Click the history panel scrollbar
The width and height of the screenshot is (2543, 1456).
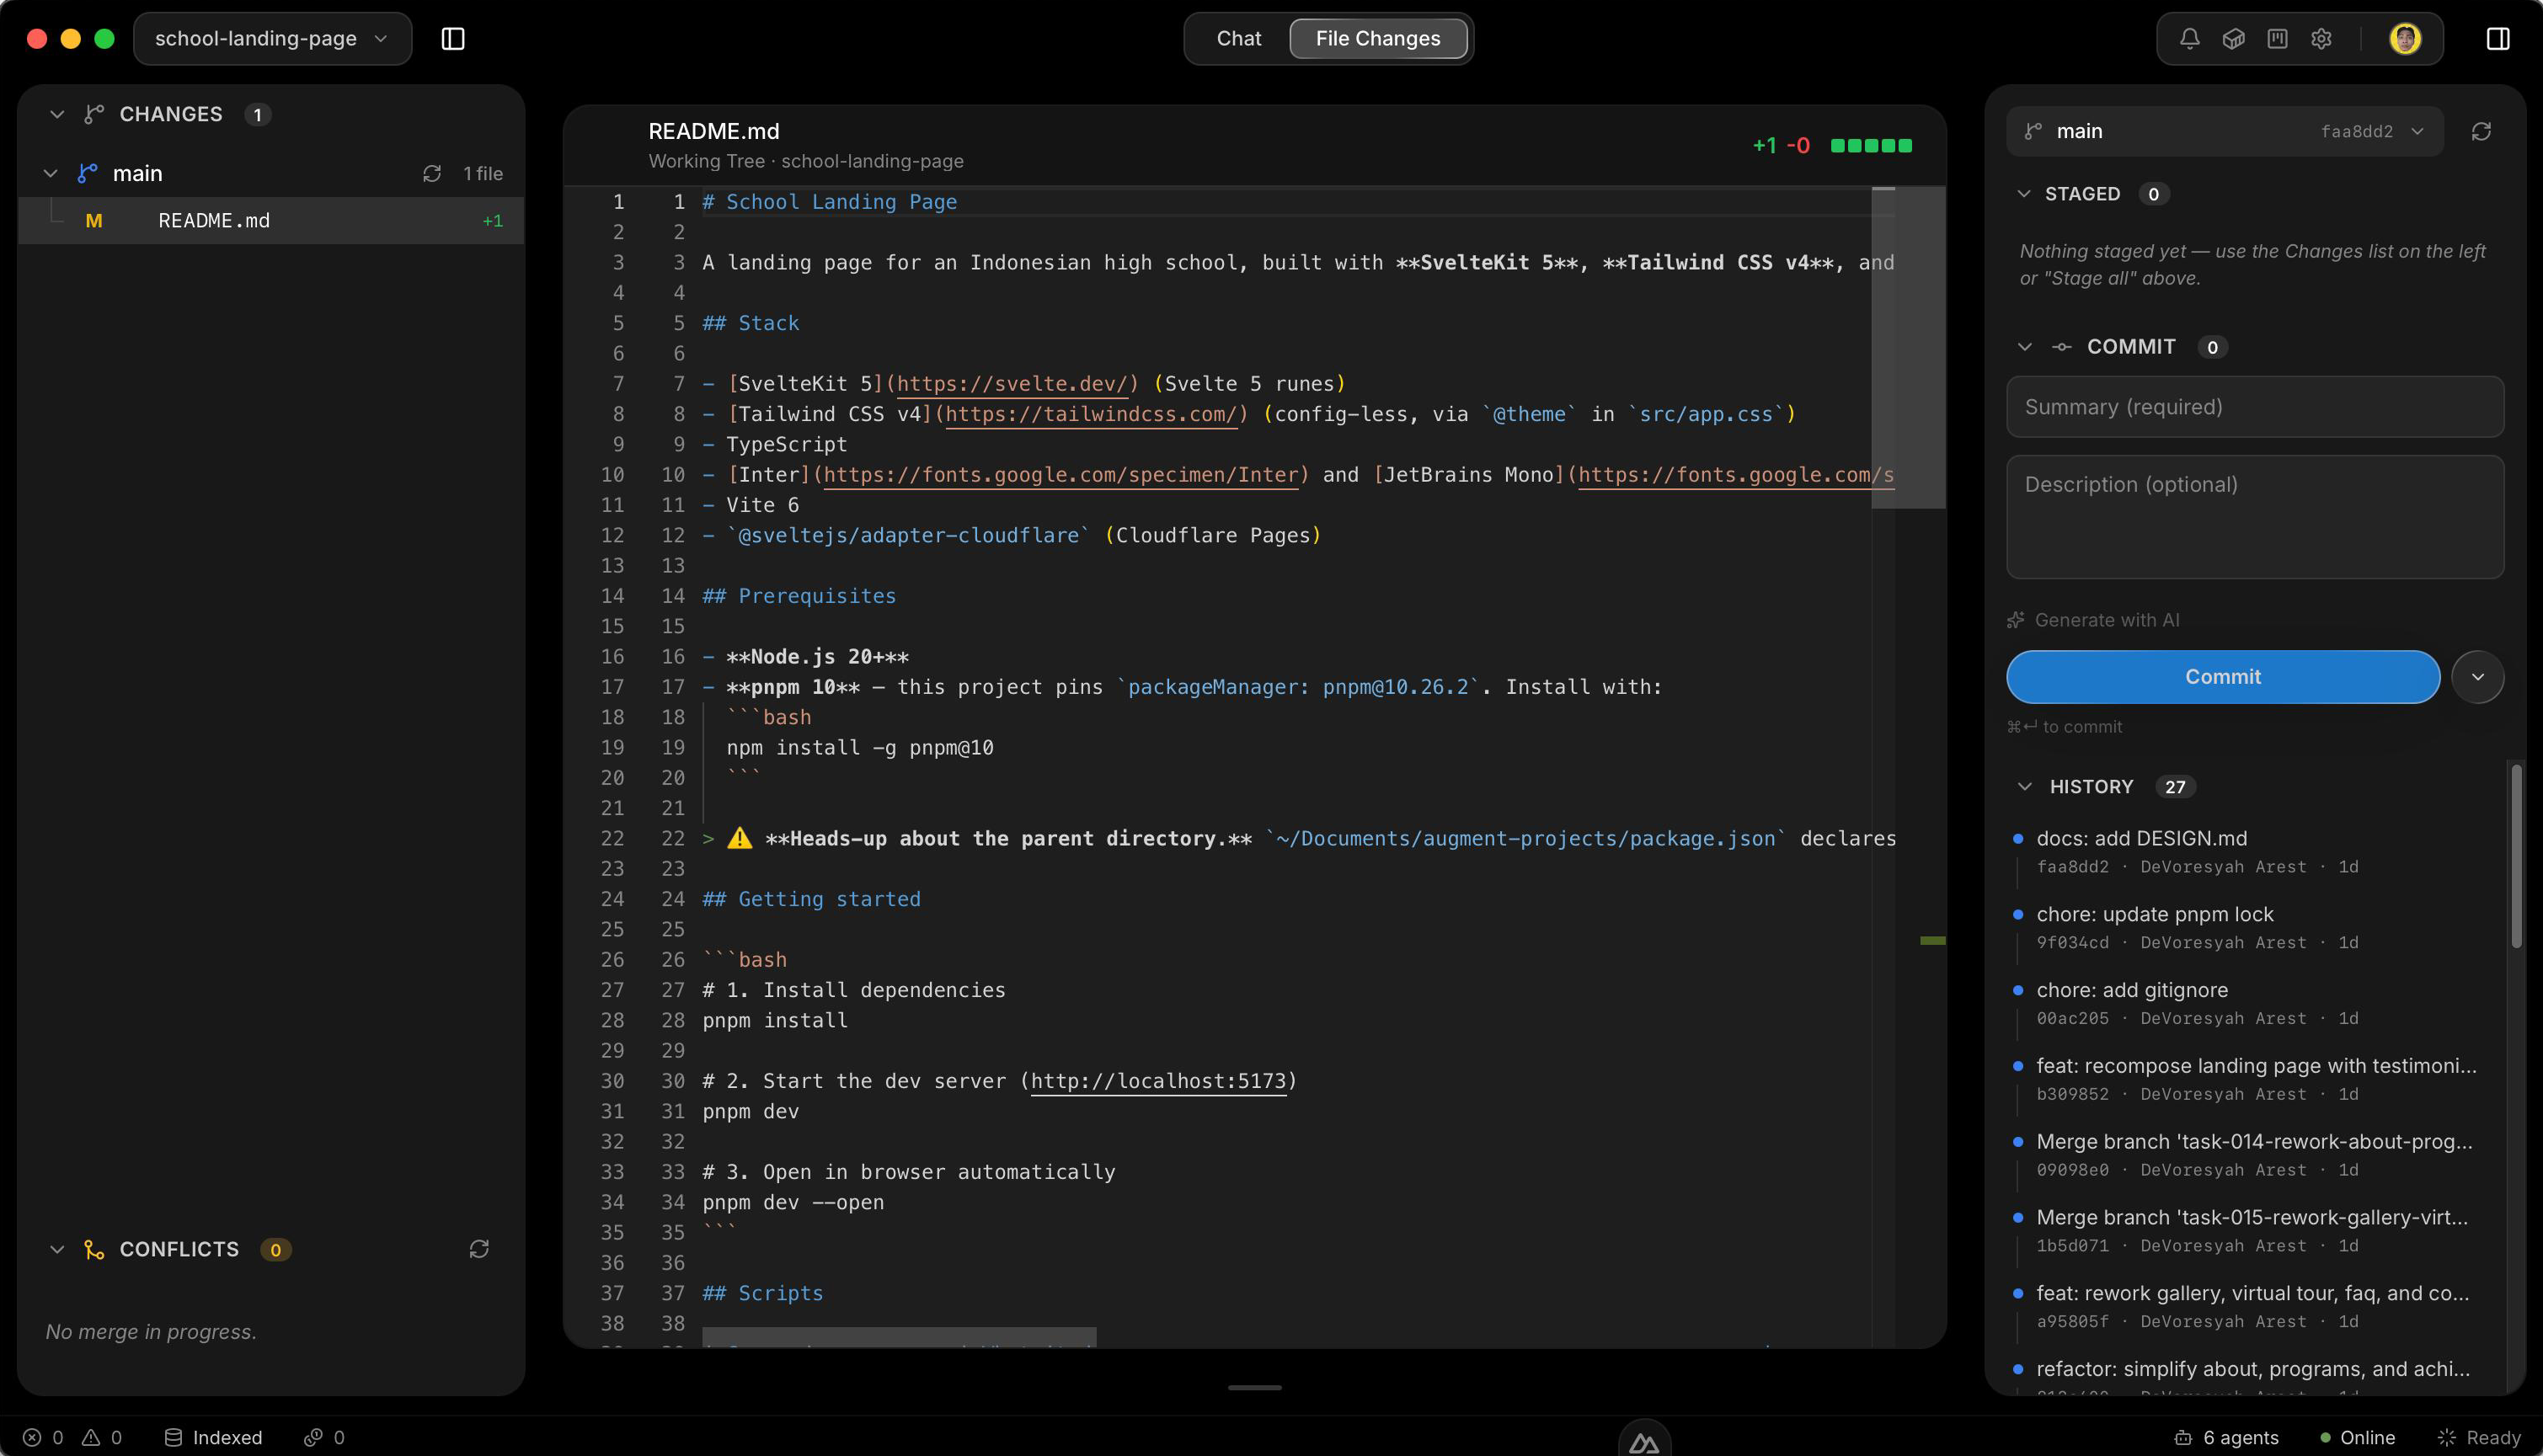(2515, 856)
